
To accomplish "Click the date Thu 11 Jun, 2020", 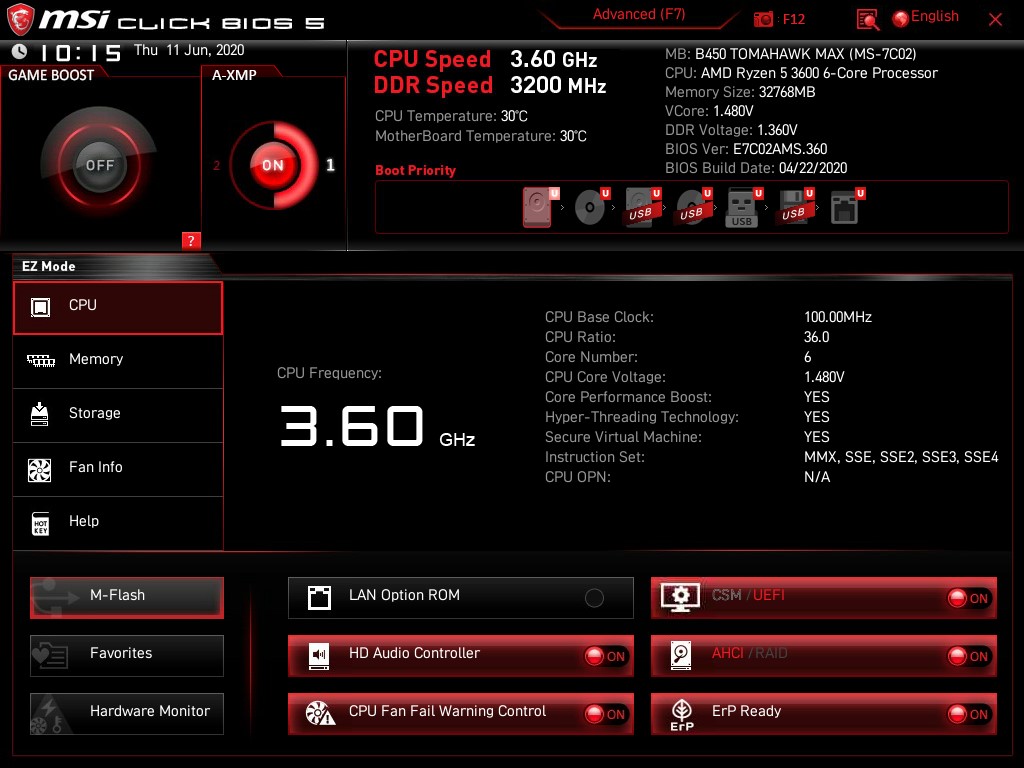I will (x=189, y=50).
